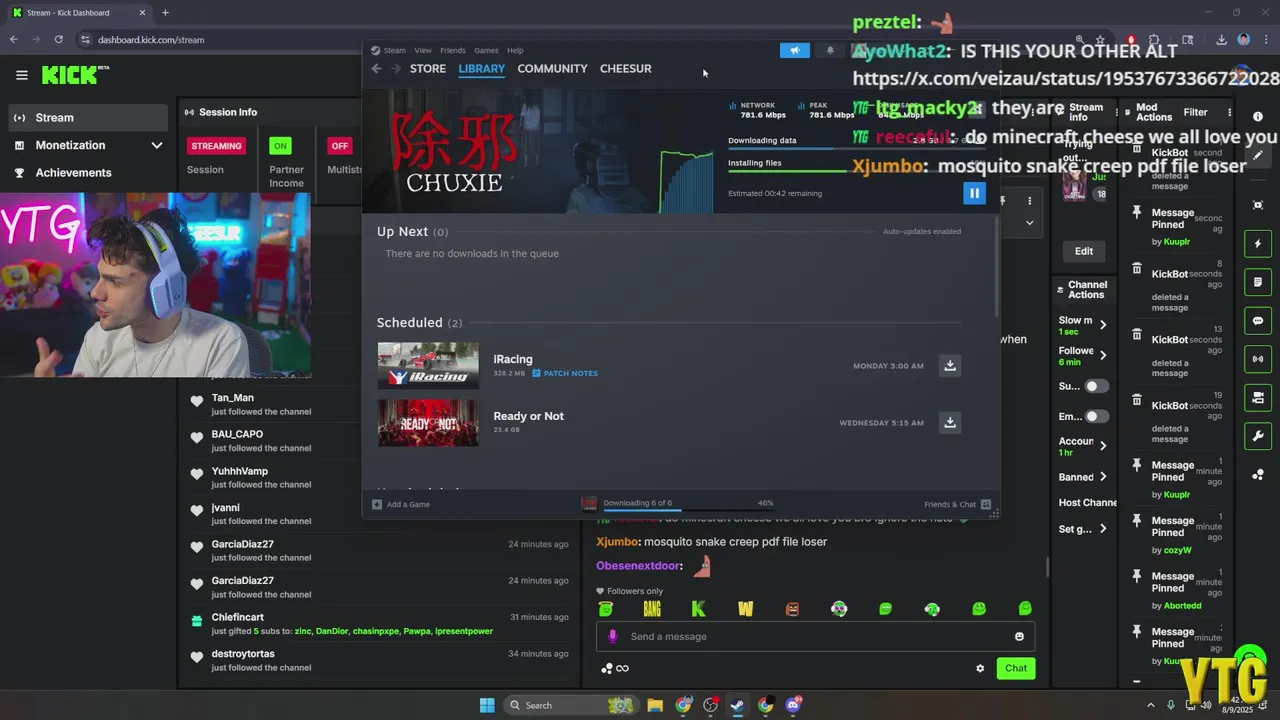This screenshot has width=1280, height=720.
Task: Expand Monetization menu in Kick sidebar
Action: click(88, 145)
